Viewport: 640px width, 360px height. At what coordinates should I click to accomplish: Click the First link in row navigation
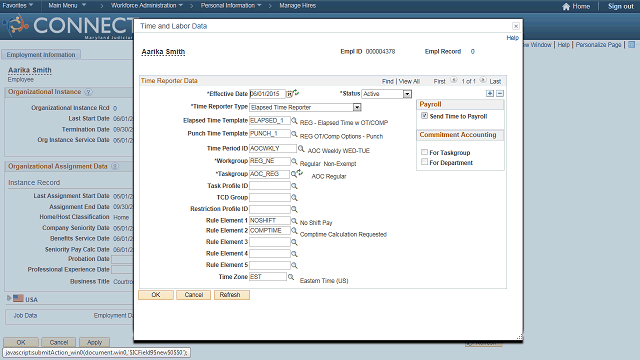tap(439, 81)
